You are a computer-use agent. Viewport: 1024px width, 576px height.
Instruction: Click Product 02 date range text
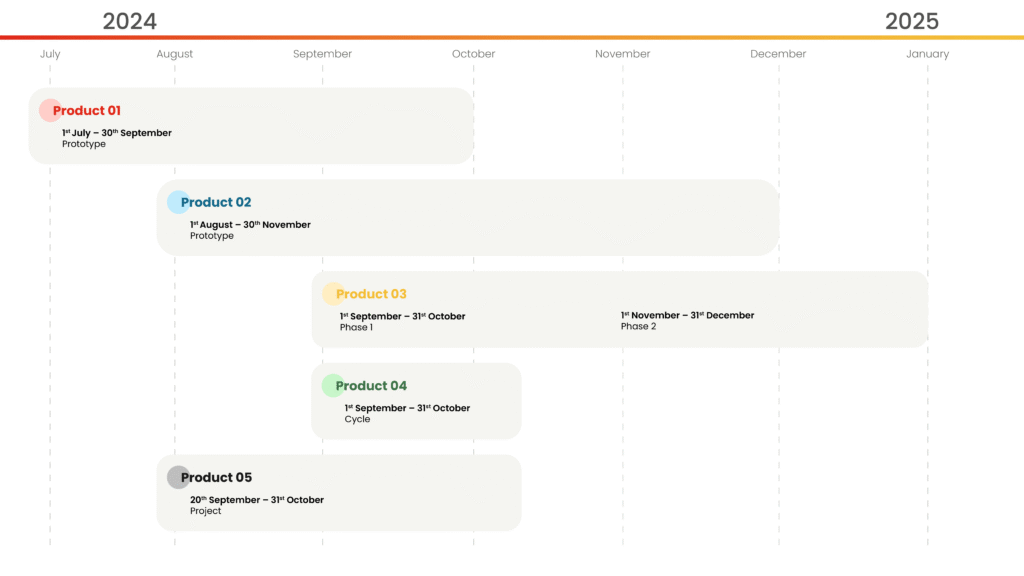[250, 225]
